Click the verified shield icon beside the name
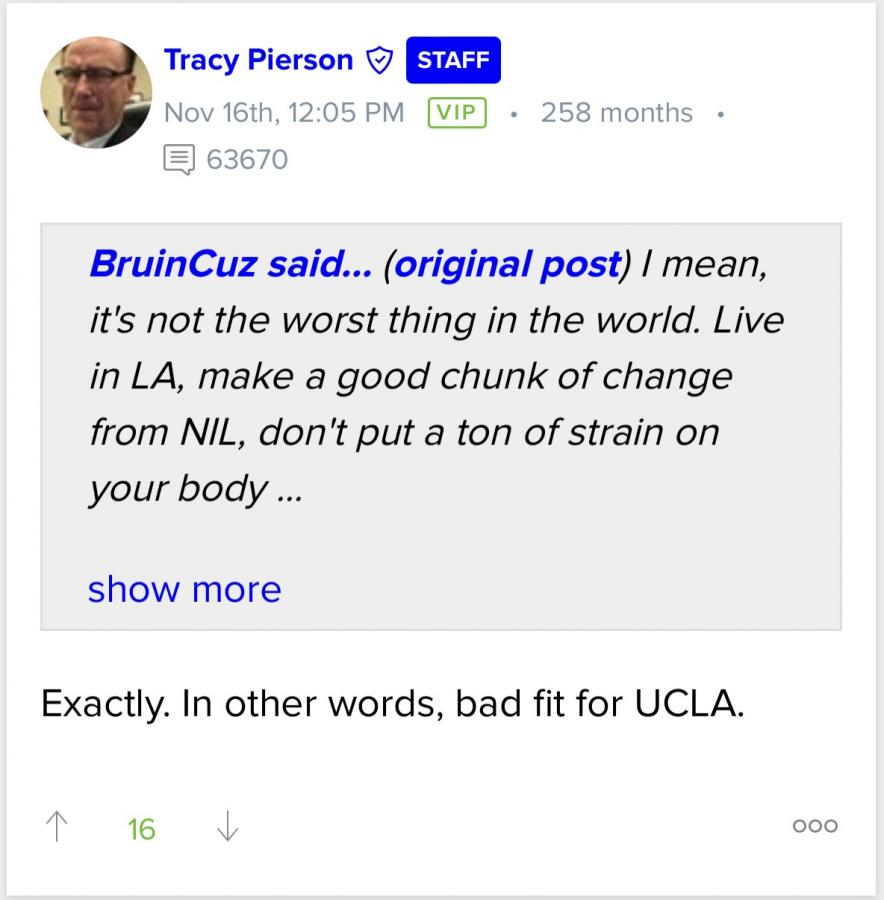 click(x=380, y=61)
